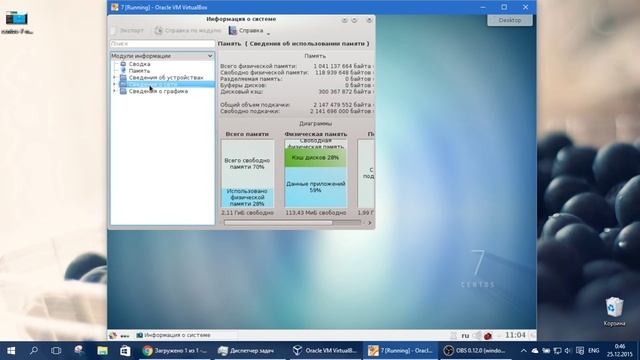This screenshot has height=360, width=640.
Task: Switch to Oracle VM VirtualBox manager taskbar item
Action: coord(325,351)
